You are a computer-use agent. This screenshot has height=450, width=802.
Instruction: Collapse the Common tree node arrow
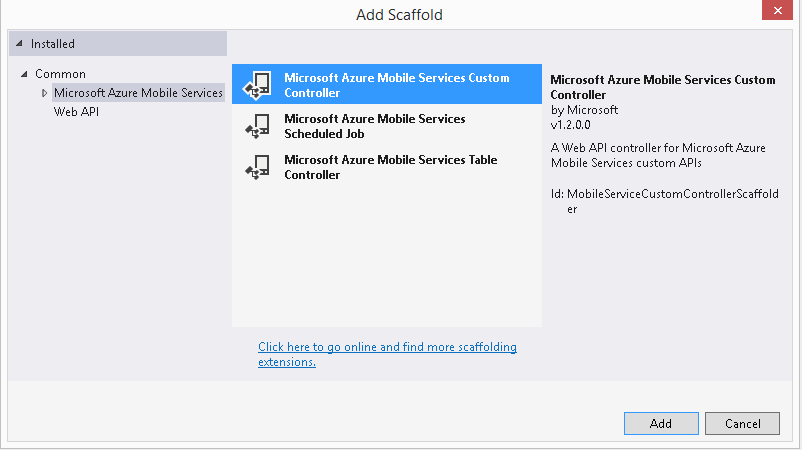click(x=24, y=74)
